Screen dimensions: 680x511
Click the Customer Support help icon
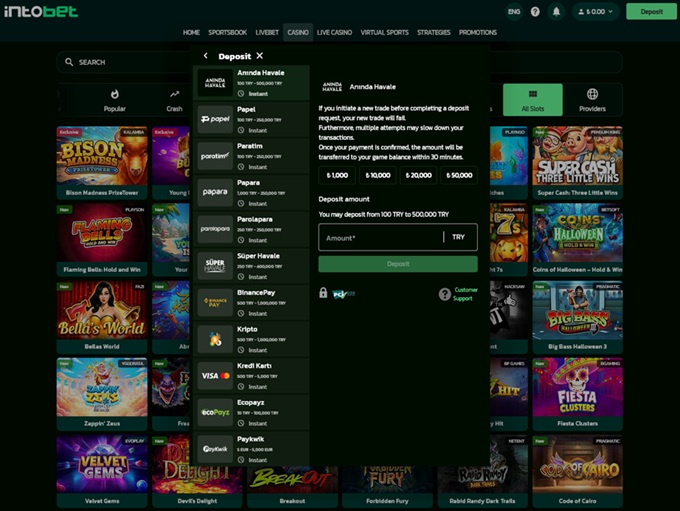pyautogui.click(x=445, y=294)
